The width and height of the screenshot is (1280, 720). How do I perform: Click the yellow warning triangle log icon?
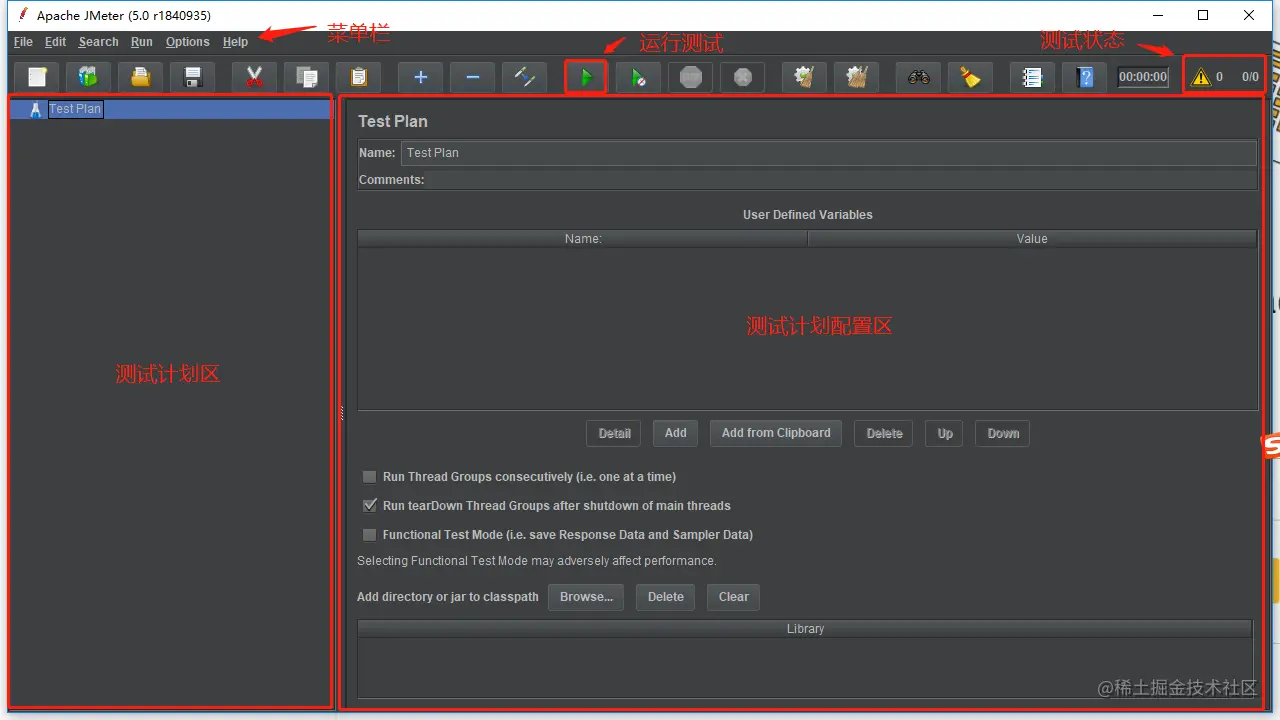[x=1200, y=77]
